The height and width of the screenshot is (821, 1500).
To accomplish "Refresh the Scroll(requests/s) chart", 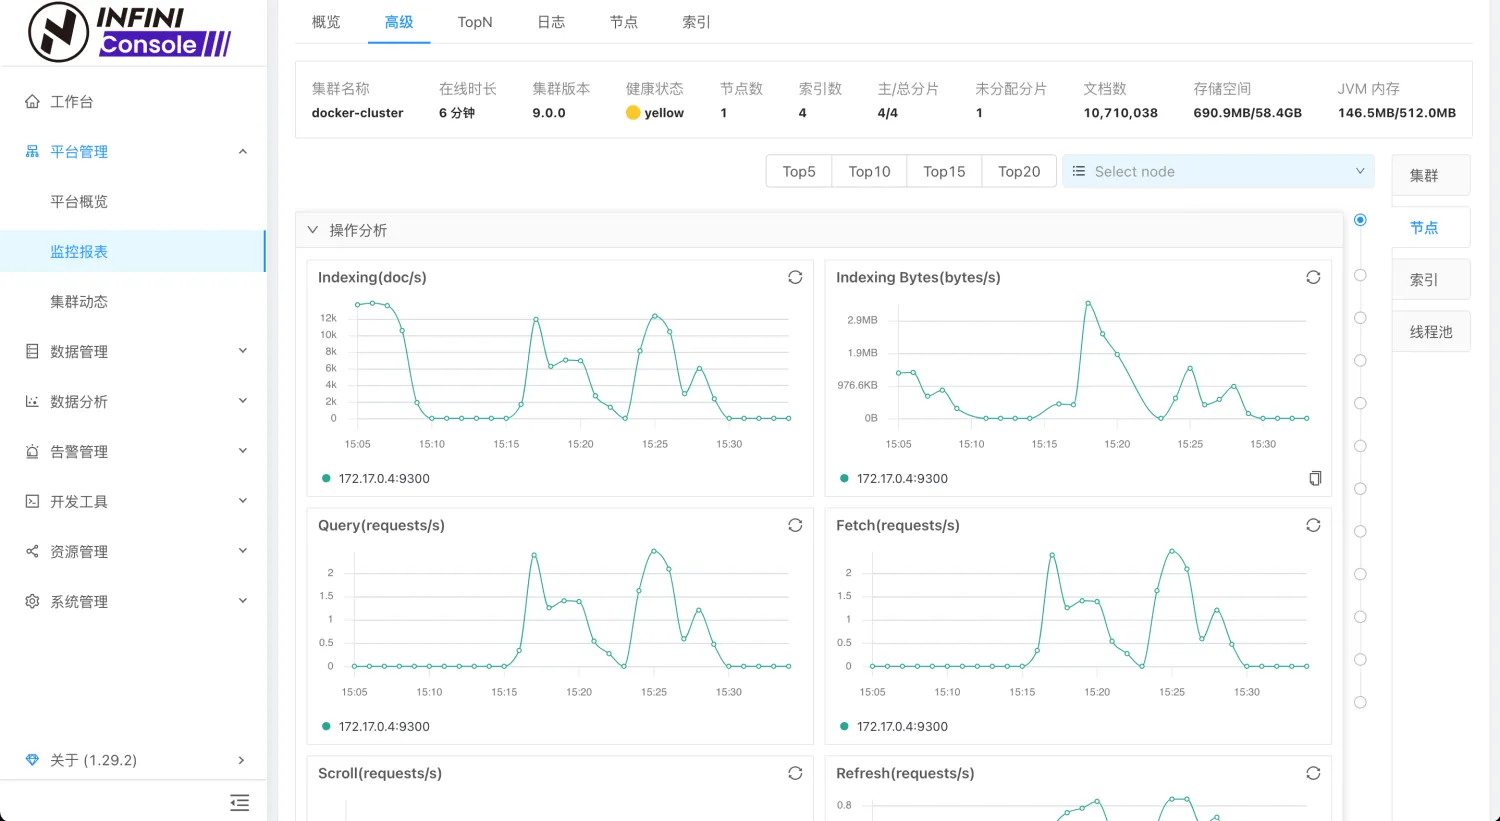I will [x=795, y=773].
